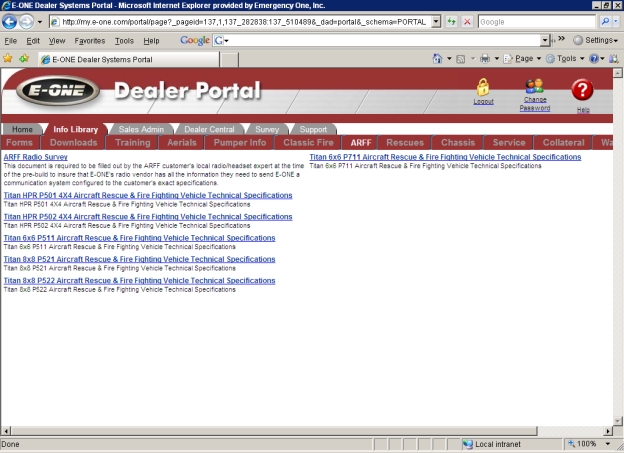Click the browser Forward arrow button
The image size is (624, 453).
click(26, 21)
